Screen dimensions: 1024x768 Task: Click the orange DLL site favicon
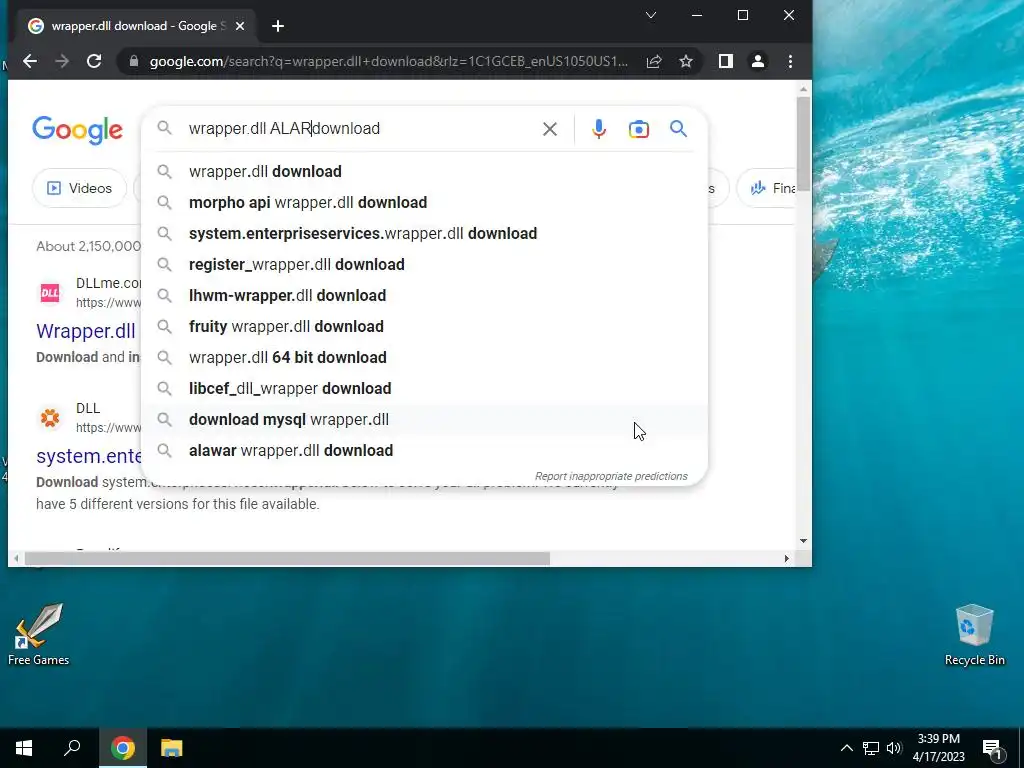click(x=50, y=417)
